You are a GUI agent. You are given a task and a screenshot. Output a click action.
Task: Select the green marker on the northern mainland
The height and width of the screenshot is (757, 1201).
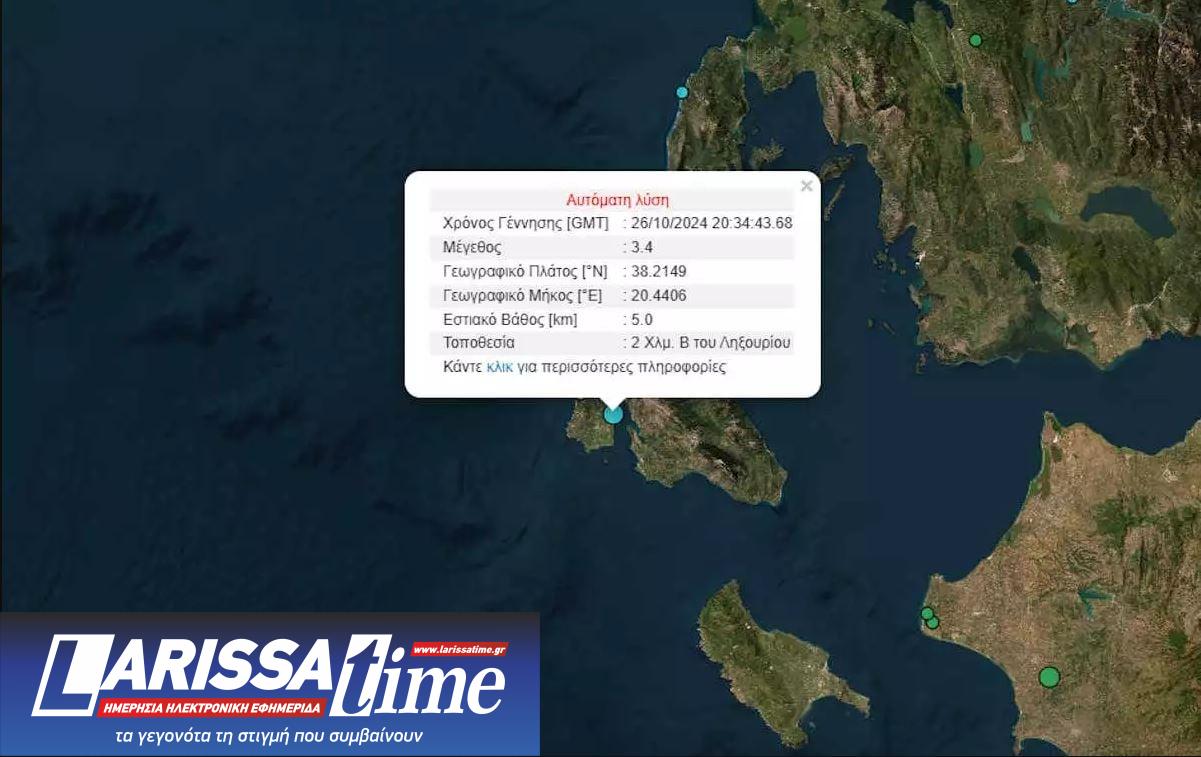click(976, 40)
